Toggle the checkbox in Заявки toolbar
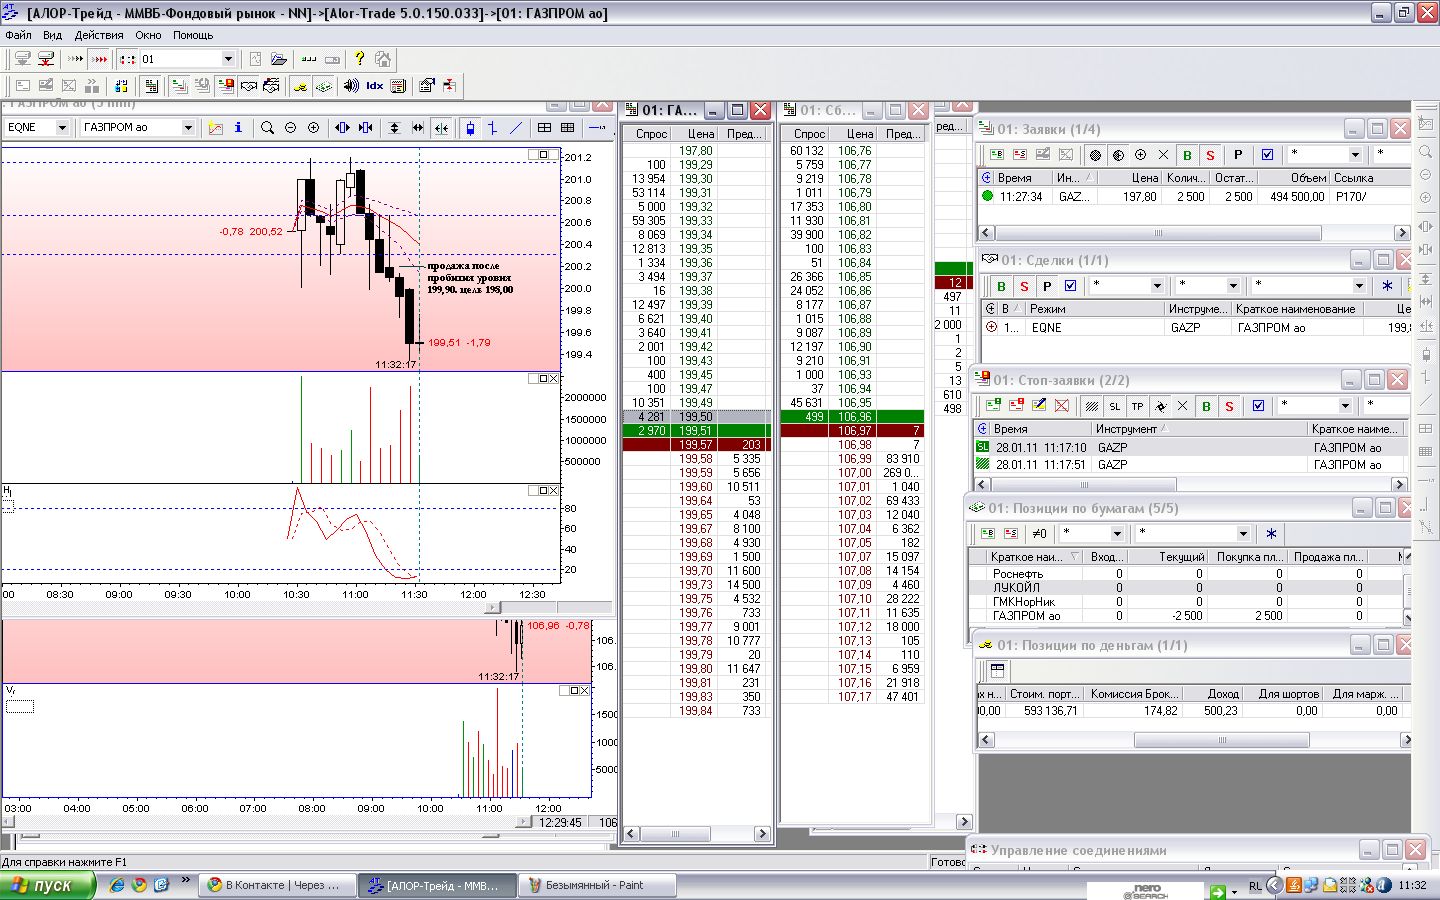Screen dimensions: 1440x900 1267,155
